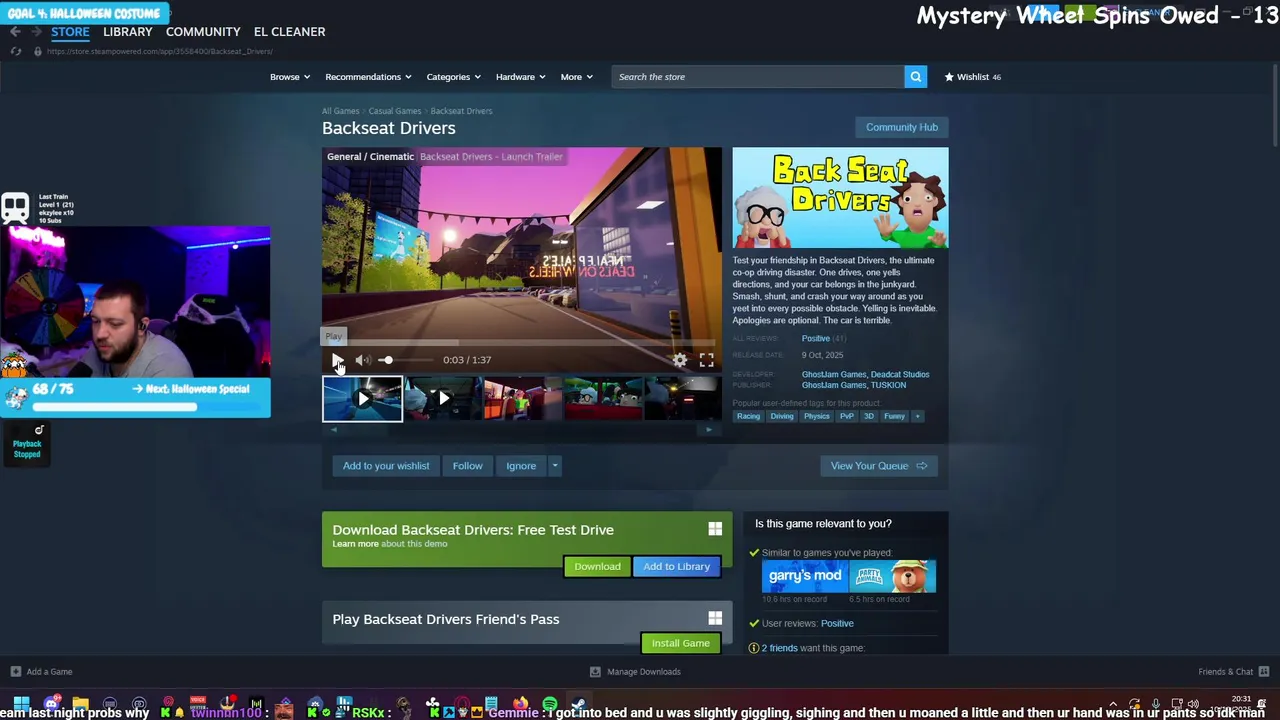This screenshot has height=720, width=1280.
Task: Open the fourth screenshot thumbnail with grandma
Action: pyautogui.click(x=603, y=398)
